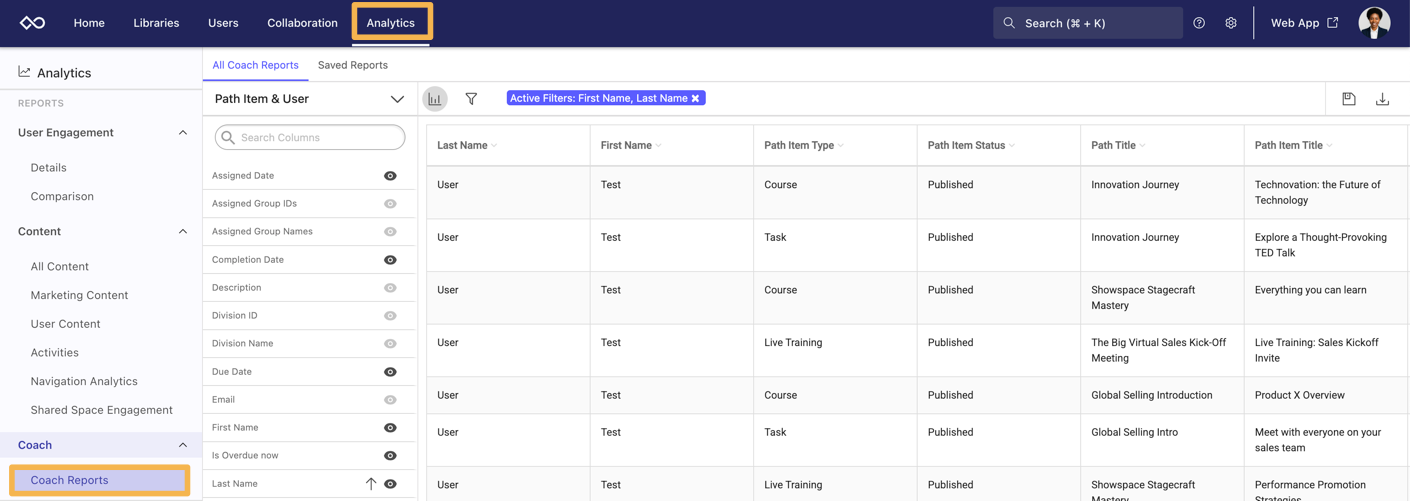The width and height of the screenshot is (1410, 501).
Task: Click the infinity logo icon
Action: [x=33, y=23]
